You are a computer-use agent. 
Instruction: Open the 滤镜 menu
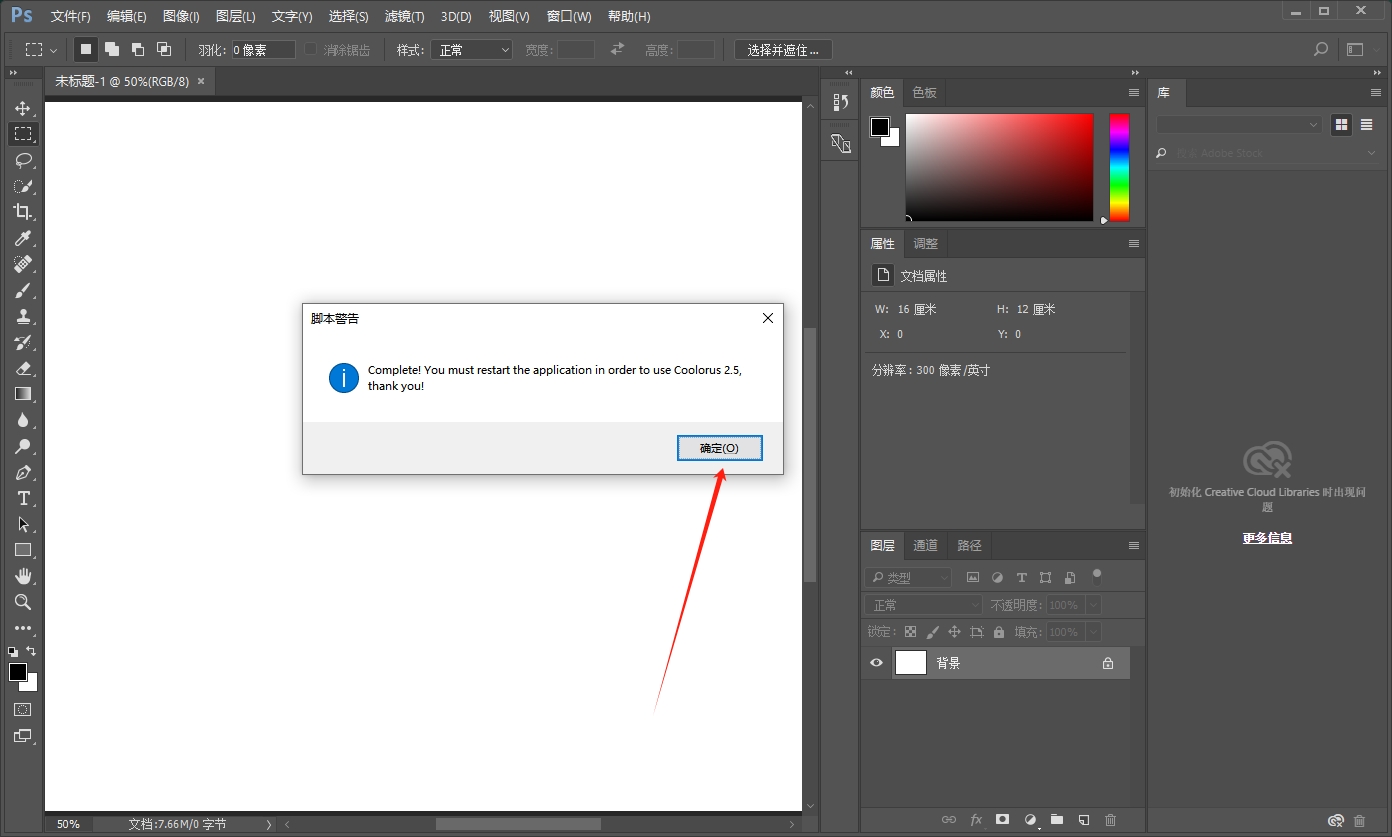click(404, 16)
